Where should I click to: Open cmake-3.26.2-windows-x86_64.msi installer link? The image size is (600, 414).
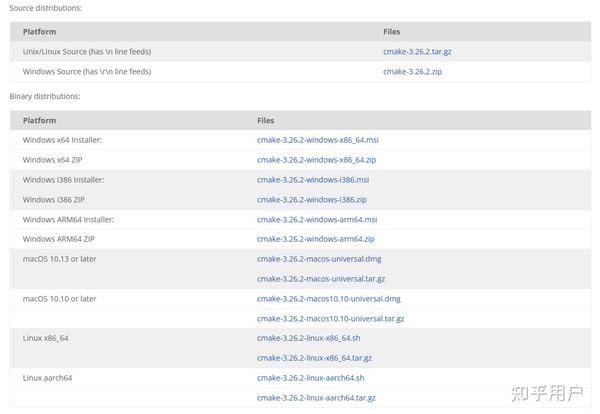317,140
